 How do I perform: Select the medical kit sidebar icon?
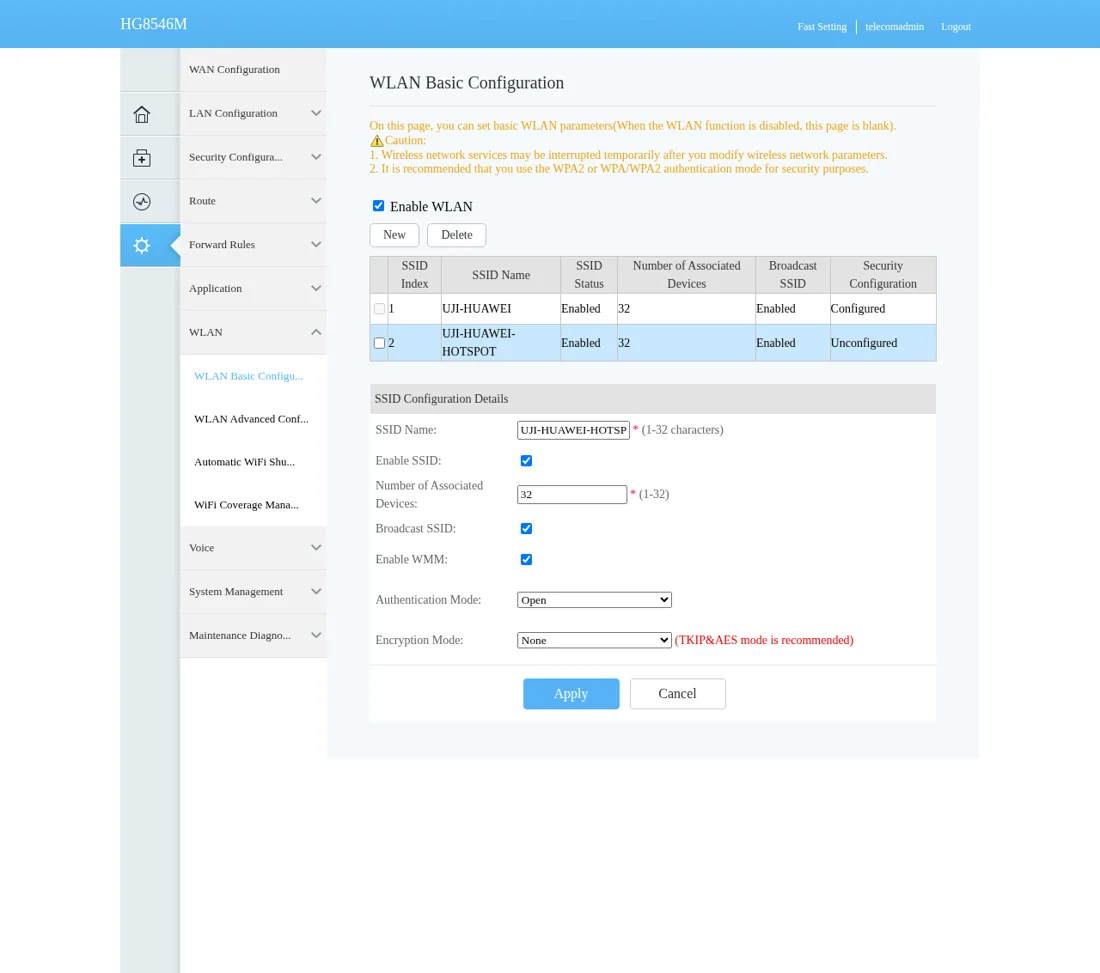[x=142, y=158]
